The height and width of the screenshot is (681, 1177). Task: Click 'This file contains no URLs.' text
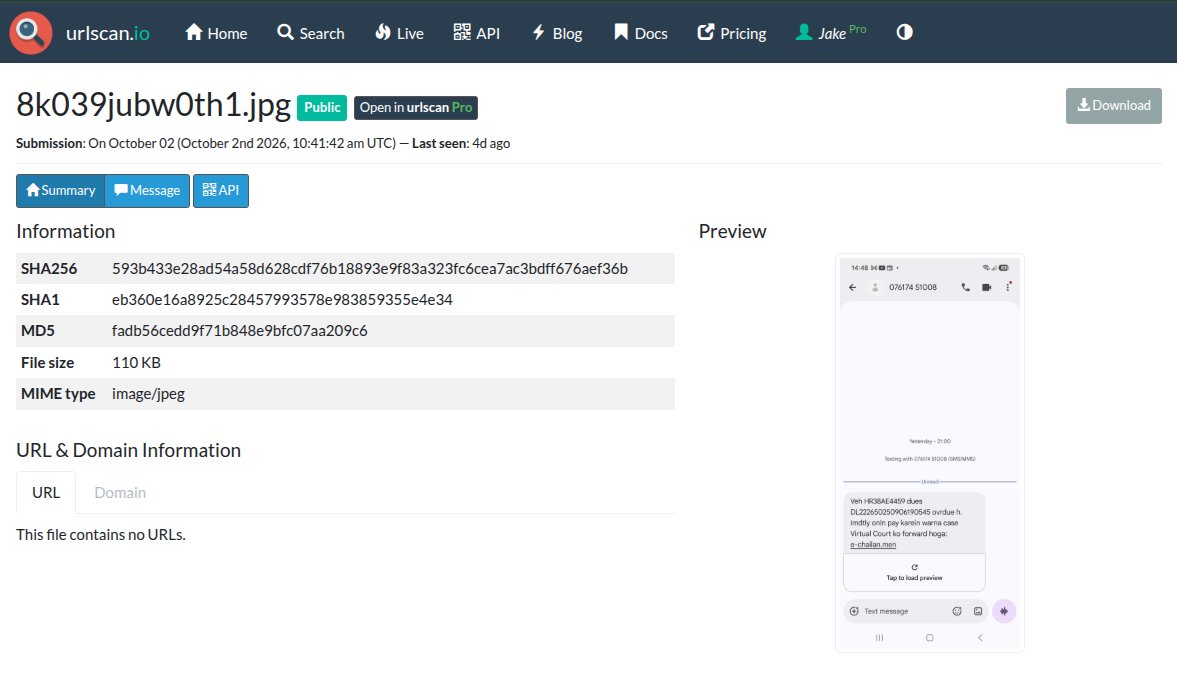[x=101, y=535]
